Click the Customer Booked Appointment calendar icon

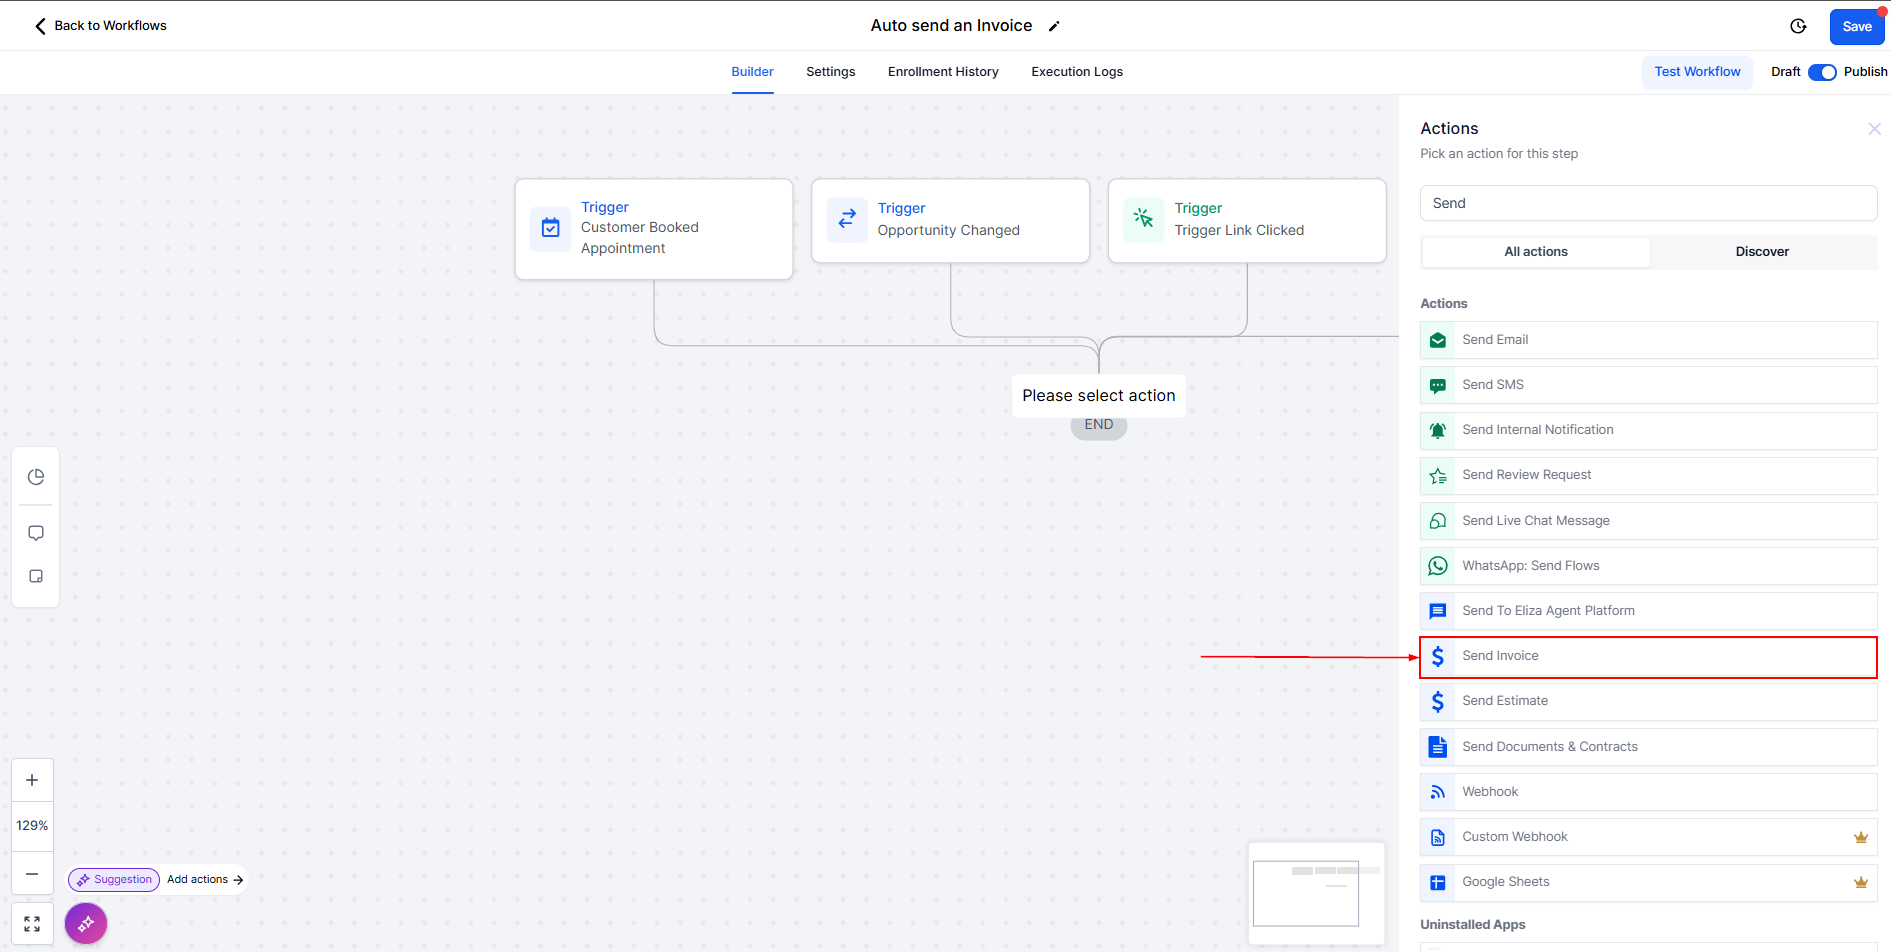tap(551, 228)
